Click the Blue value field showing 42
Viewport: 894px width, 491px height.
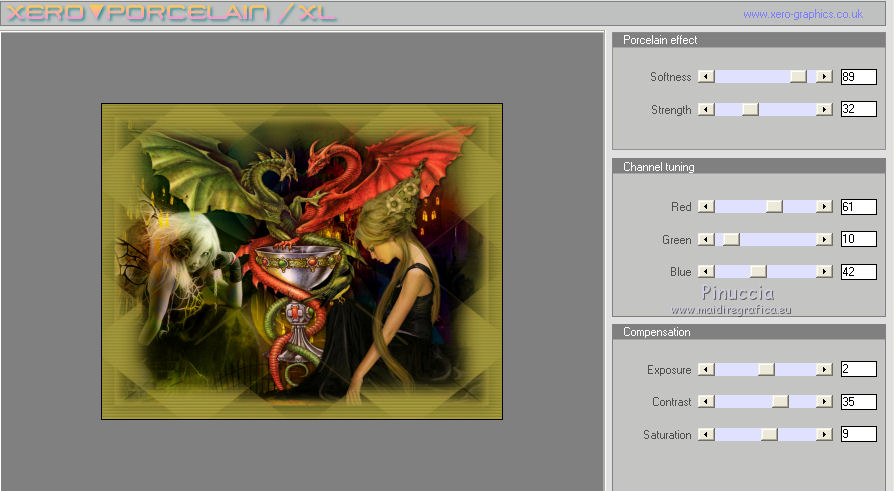tap(859, 271)
